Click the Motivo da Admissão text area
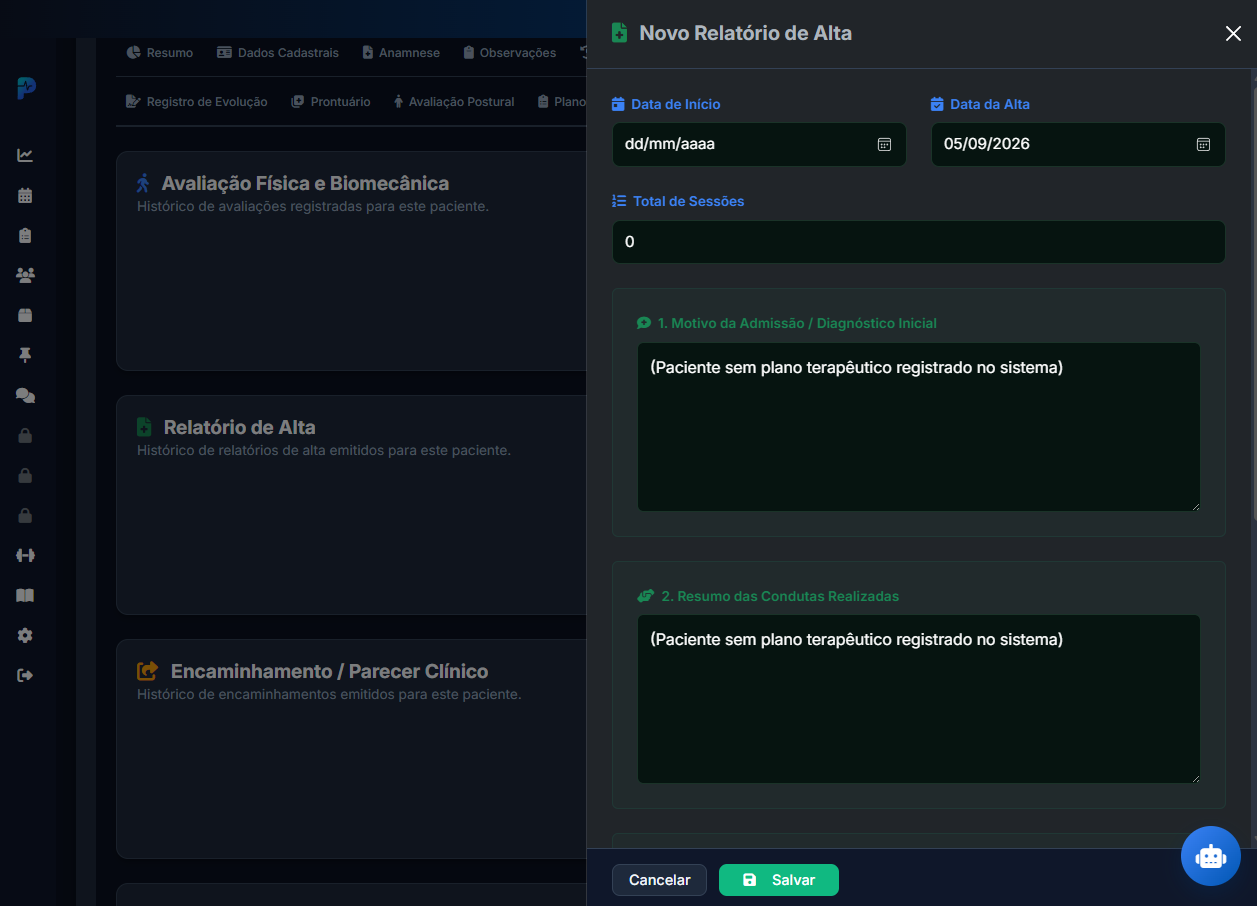1257x906 pixels. (918, 427)
